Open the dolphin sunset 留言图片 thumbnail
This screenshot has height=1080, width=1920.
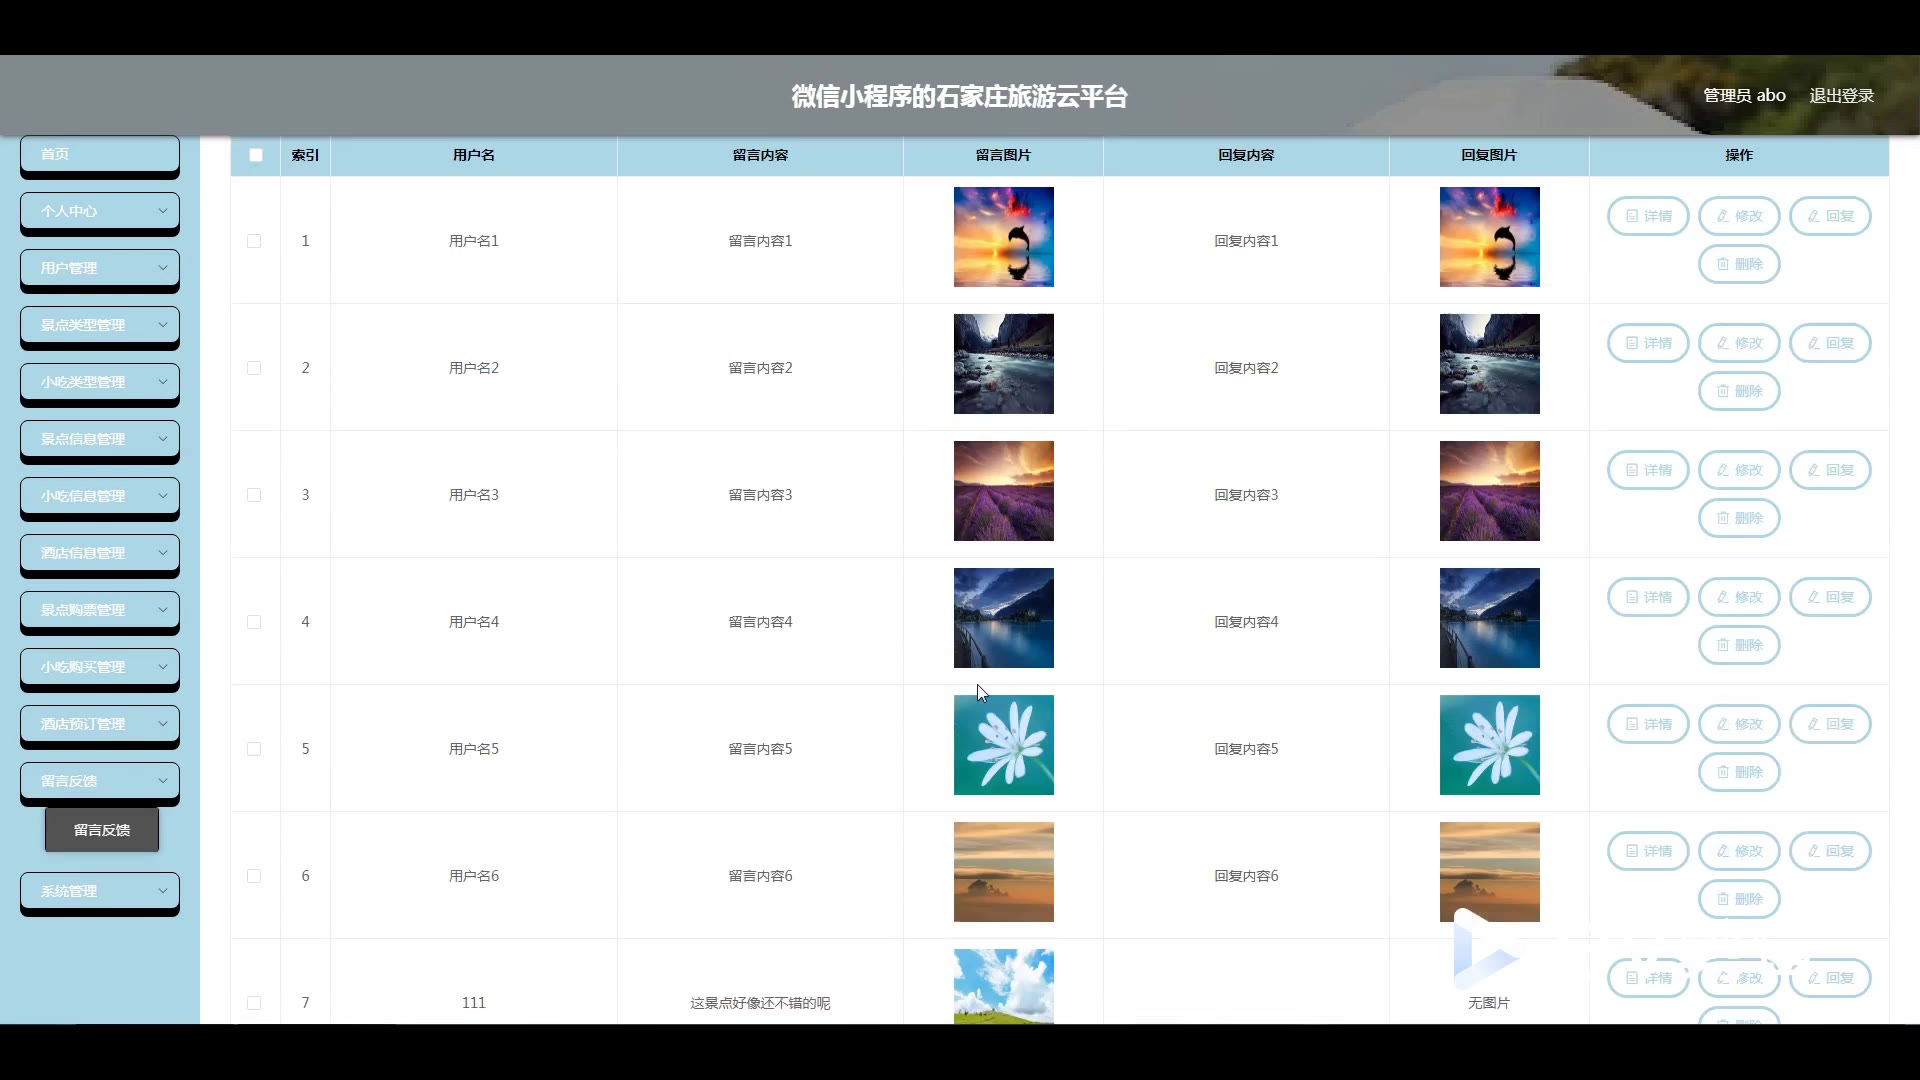tap(1003, 237)
